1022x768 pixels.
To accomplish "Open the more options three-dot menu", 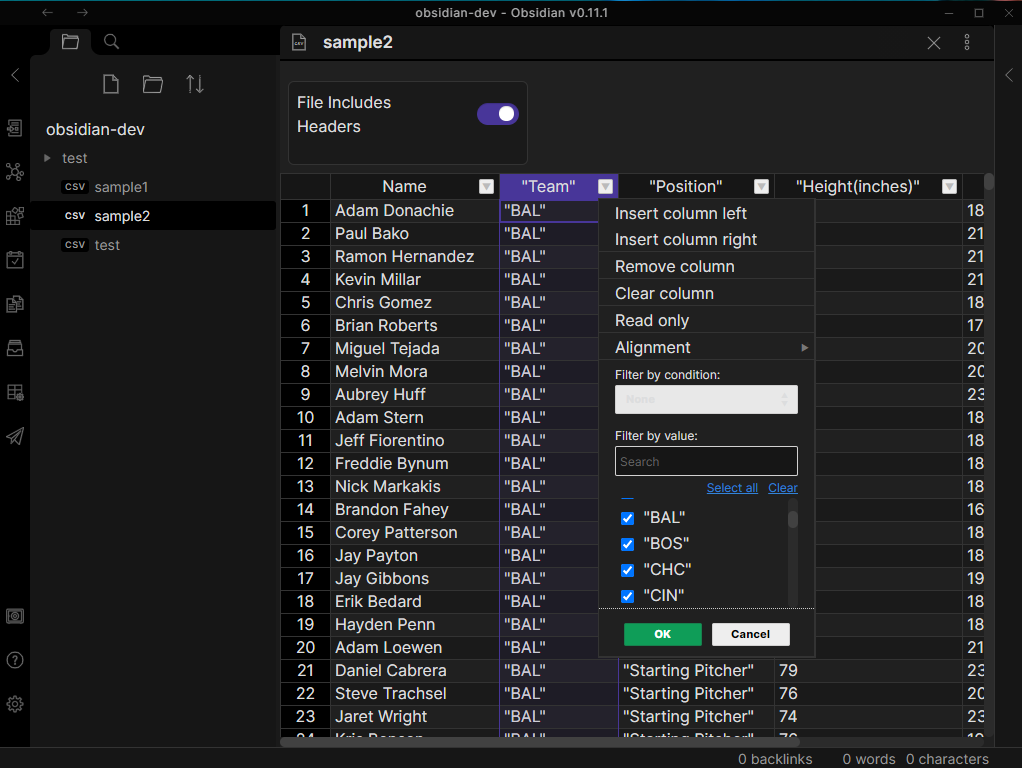I will 967,42.
